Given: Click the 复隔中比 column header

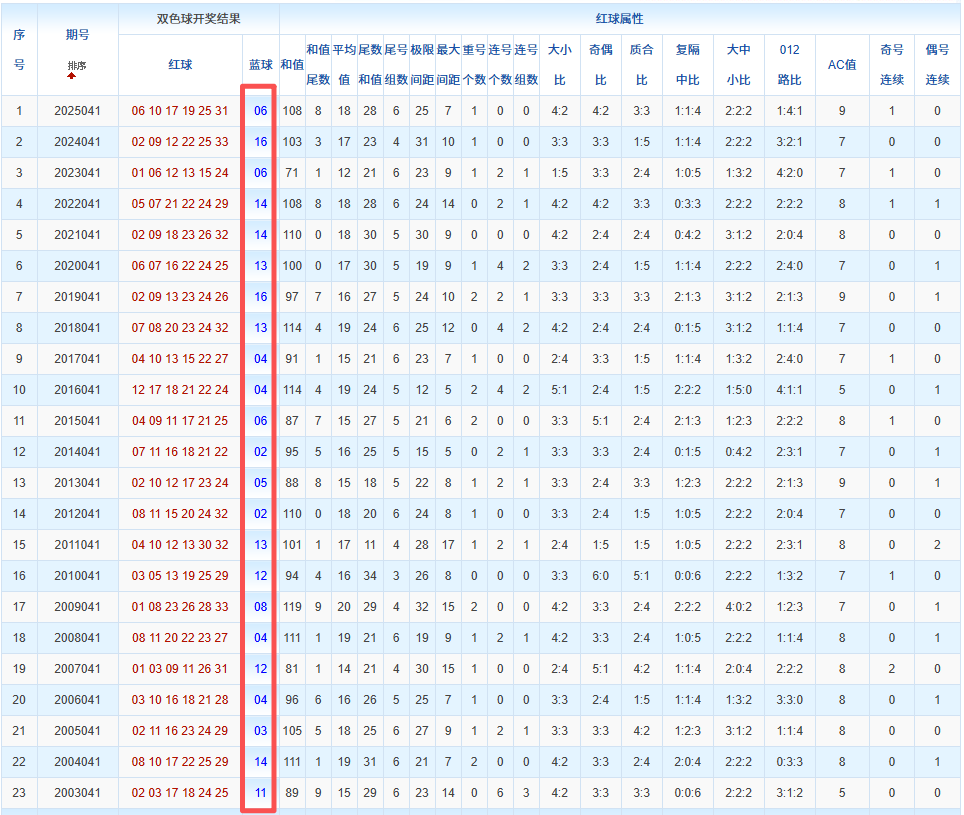Looking at the screenshot, I should pos(687,65).
